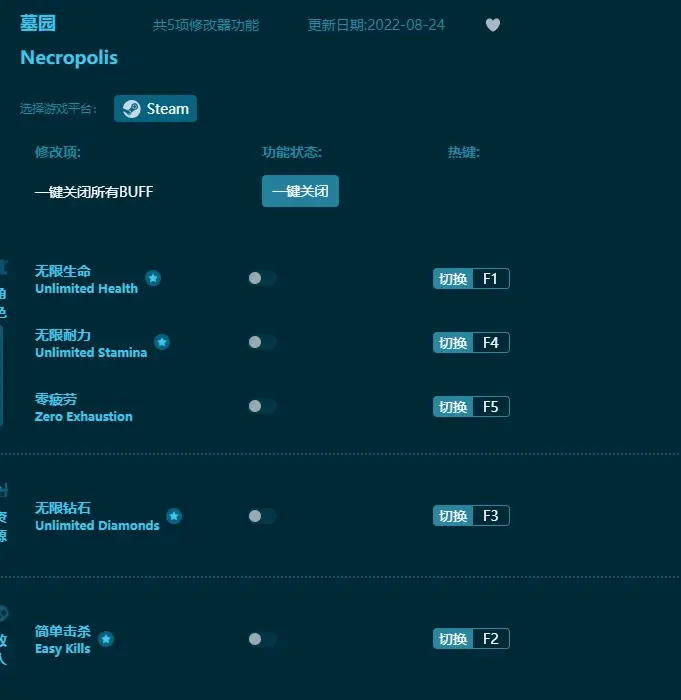The height and width of the screenshot is (700, 681).
Task: Click the Easy Kills label
Action: coord(63,649)
